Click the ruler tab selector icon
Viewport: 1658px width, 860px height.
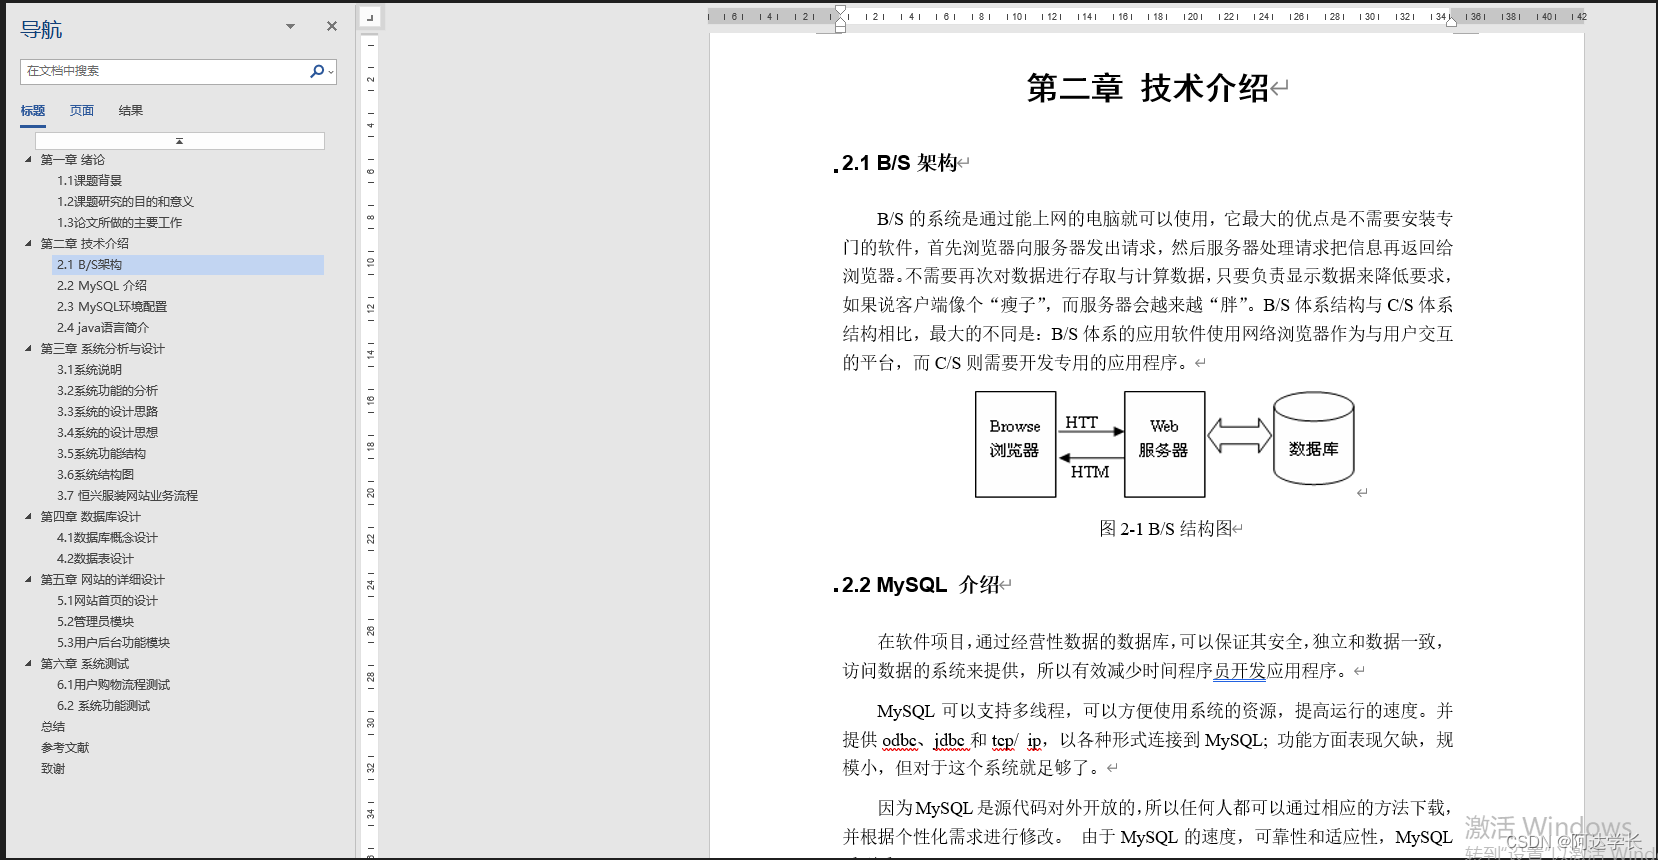(370, 17)
